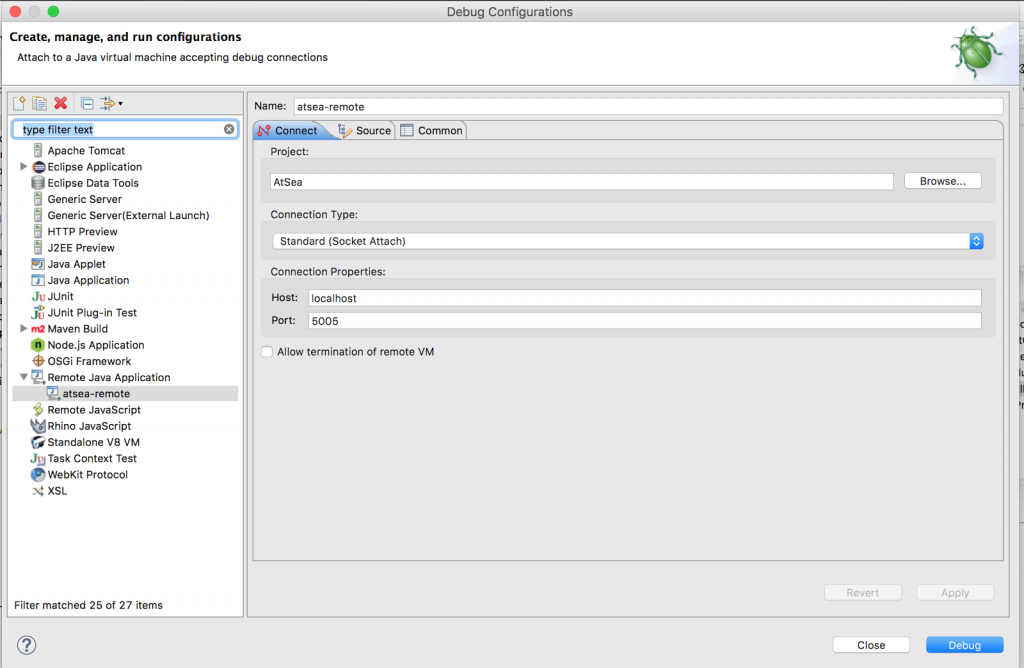Screen dimensions: 1024x668
Task: Browse for a different project
Action: pyautogui.click(x=941, y=180)
